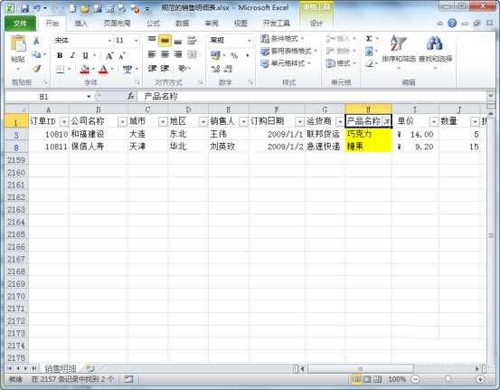The width and height of the screenshot is (500, 390).
Task: Toggle middle vertical alignment
Action: click(165, 41)
